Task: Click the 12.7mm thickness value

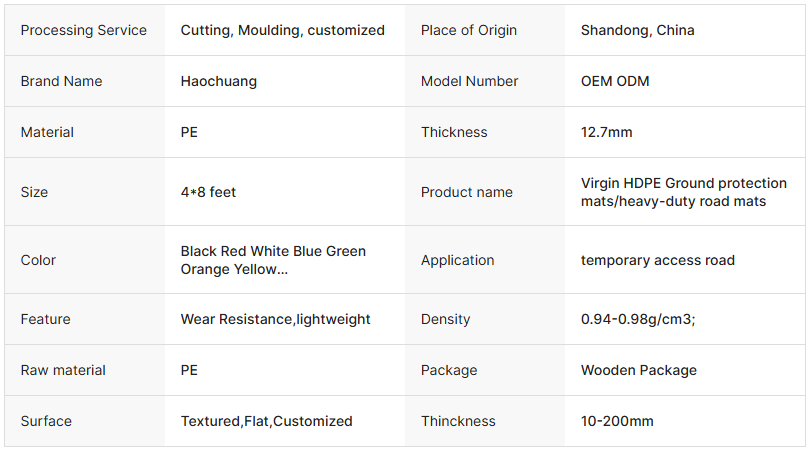Action: pyautogui.click(x=606, y=132)
